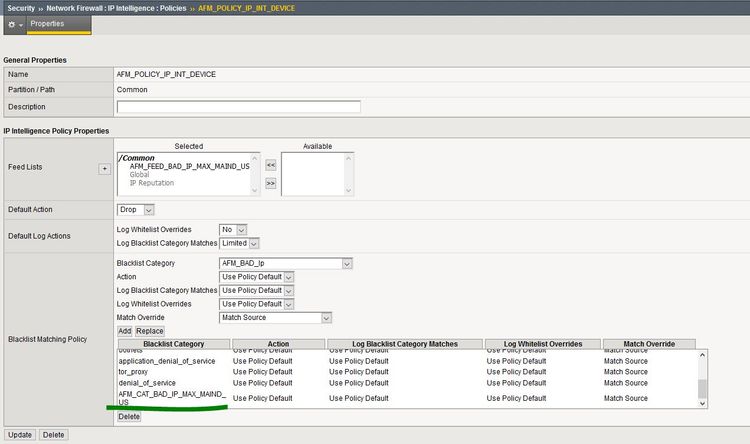
Task: Open the Default Action dropdown
Action: point(136,210)
